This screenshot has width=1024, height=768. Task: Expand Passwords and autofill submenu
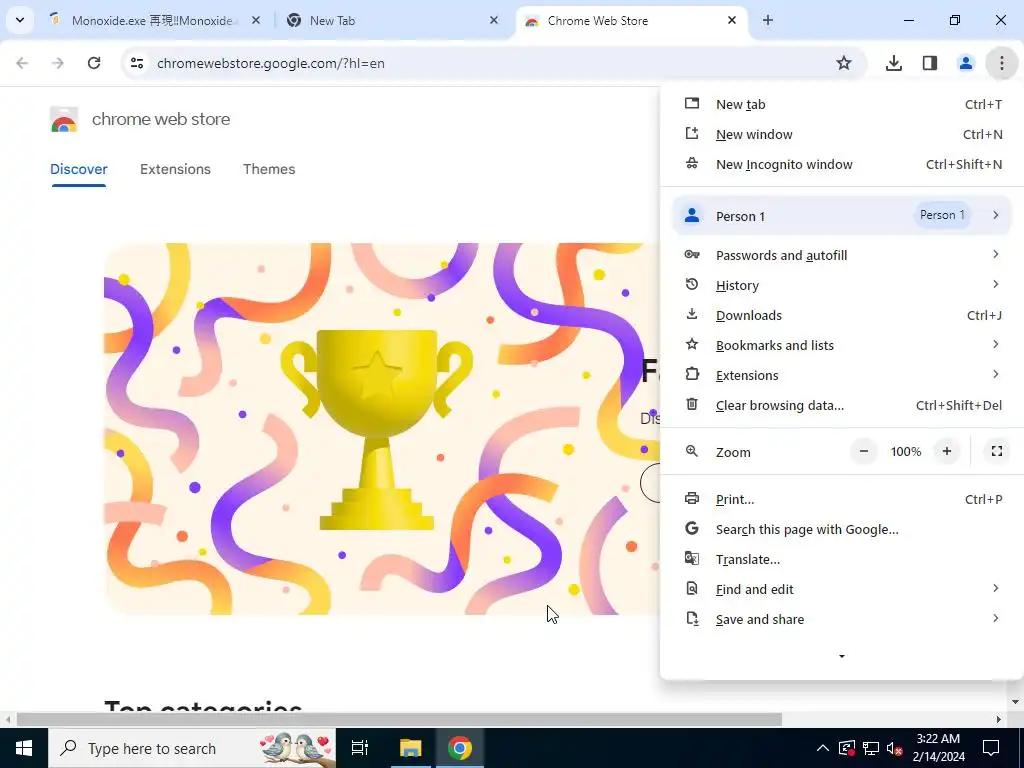tap(842, 255)
